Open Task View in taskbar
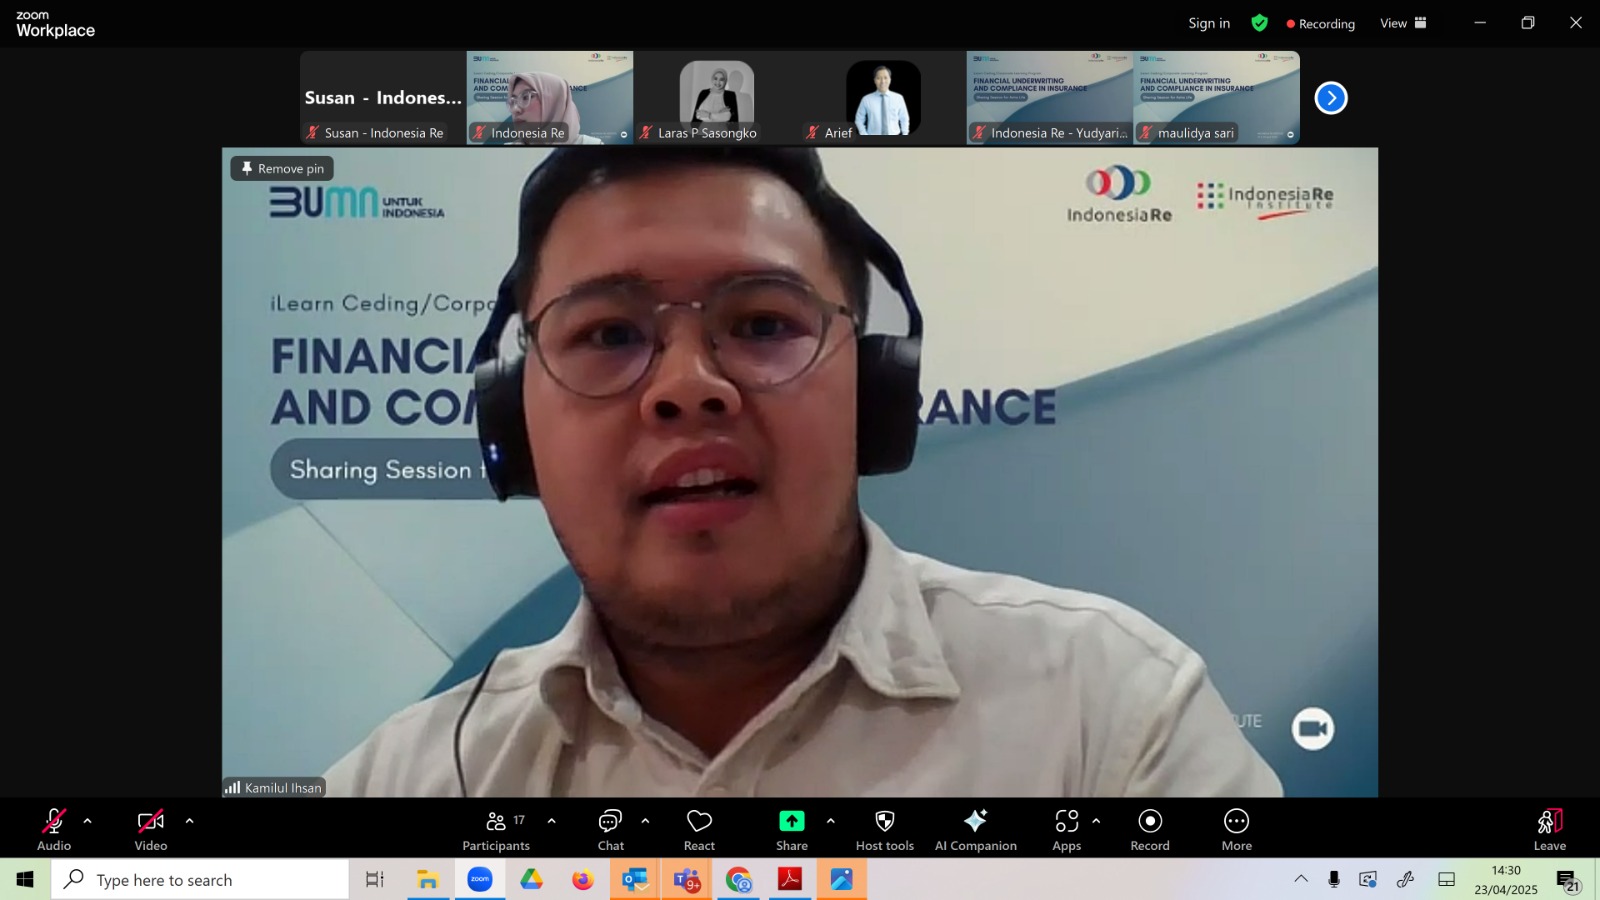This screenshot has width=1600, height=900. [x=375, y=880]
